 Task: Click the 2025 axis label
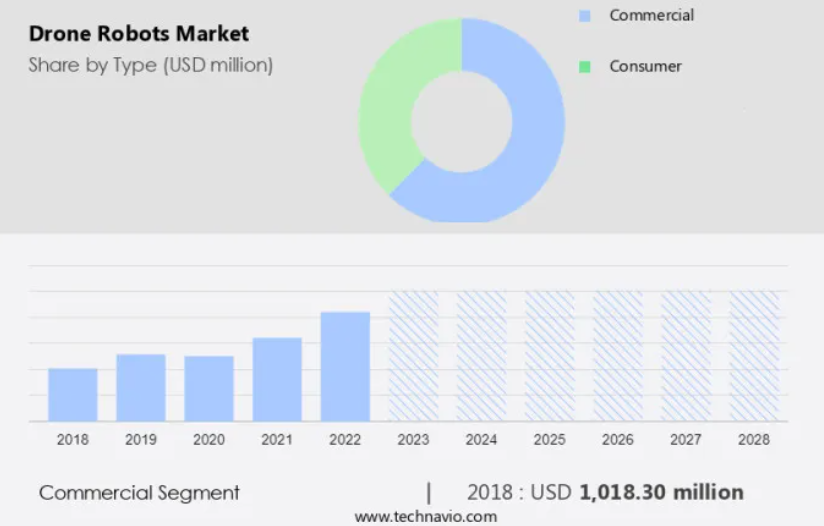(550, 439)
